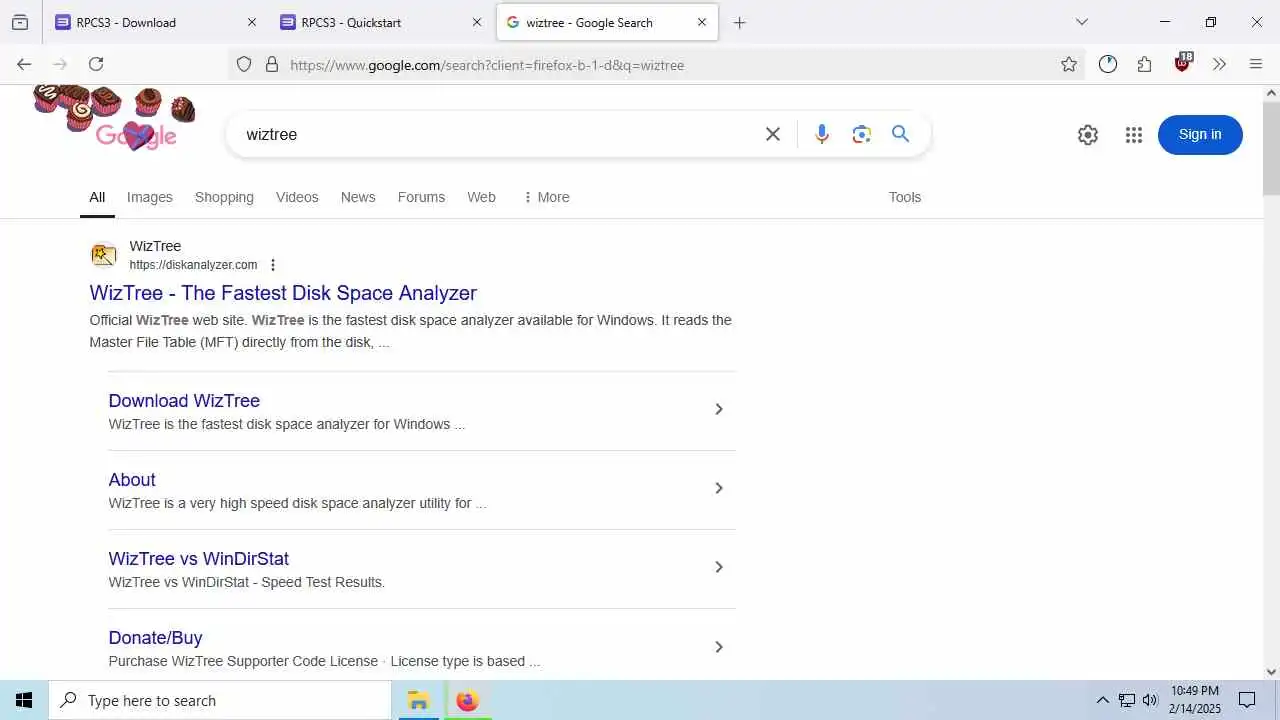Reload the current page

tap(96, 64)
